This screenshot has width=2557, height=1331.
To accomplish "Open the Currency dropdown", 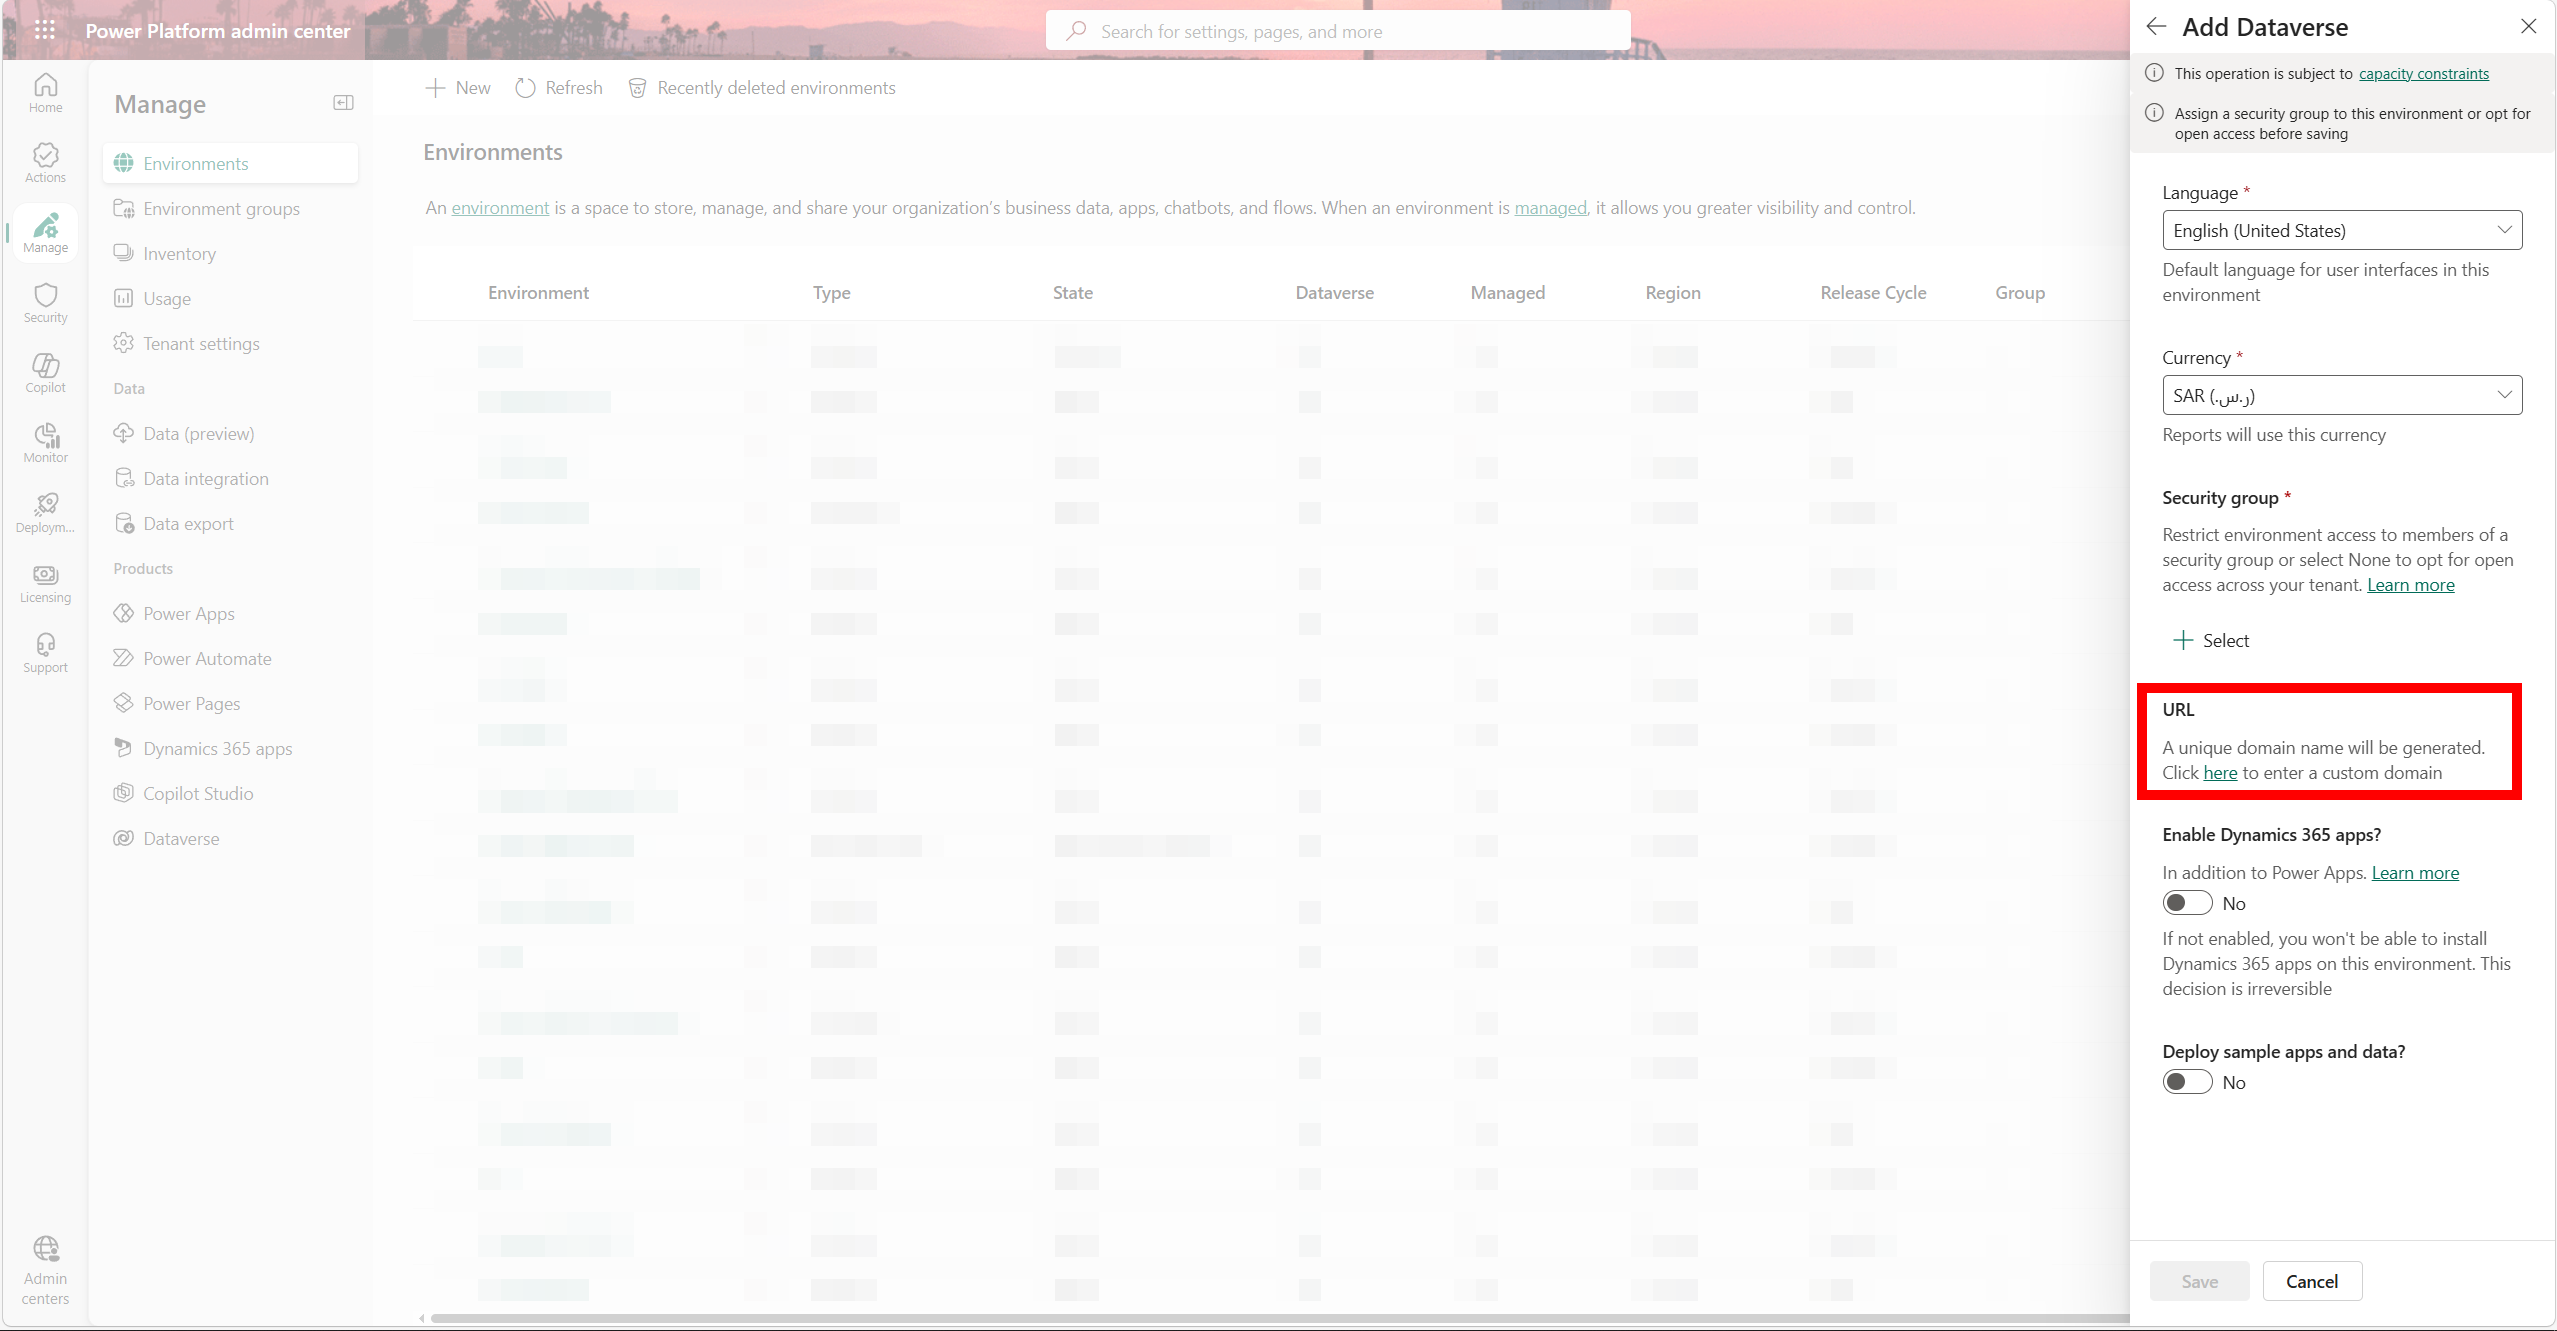I will pos(2342,395).
